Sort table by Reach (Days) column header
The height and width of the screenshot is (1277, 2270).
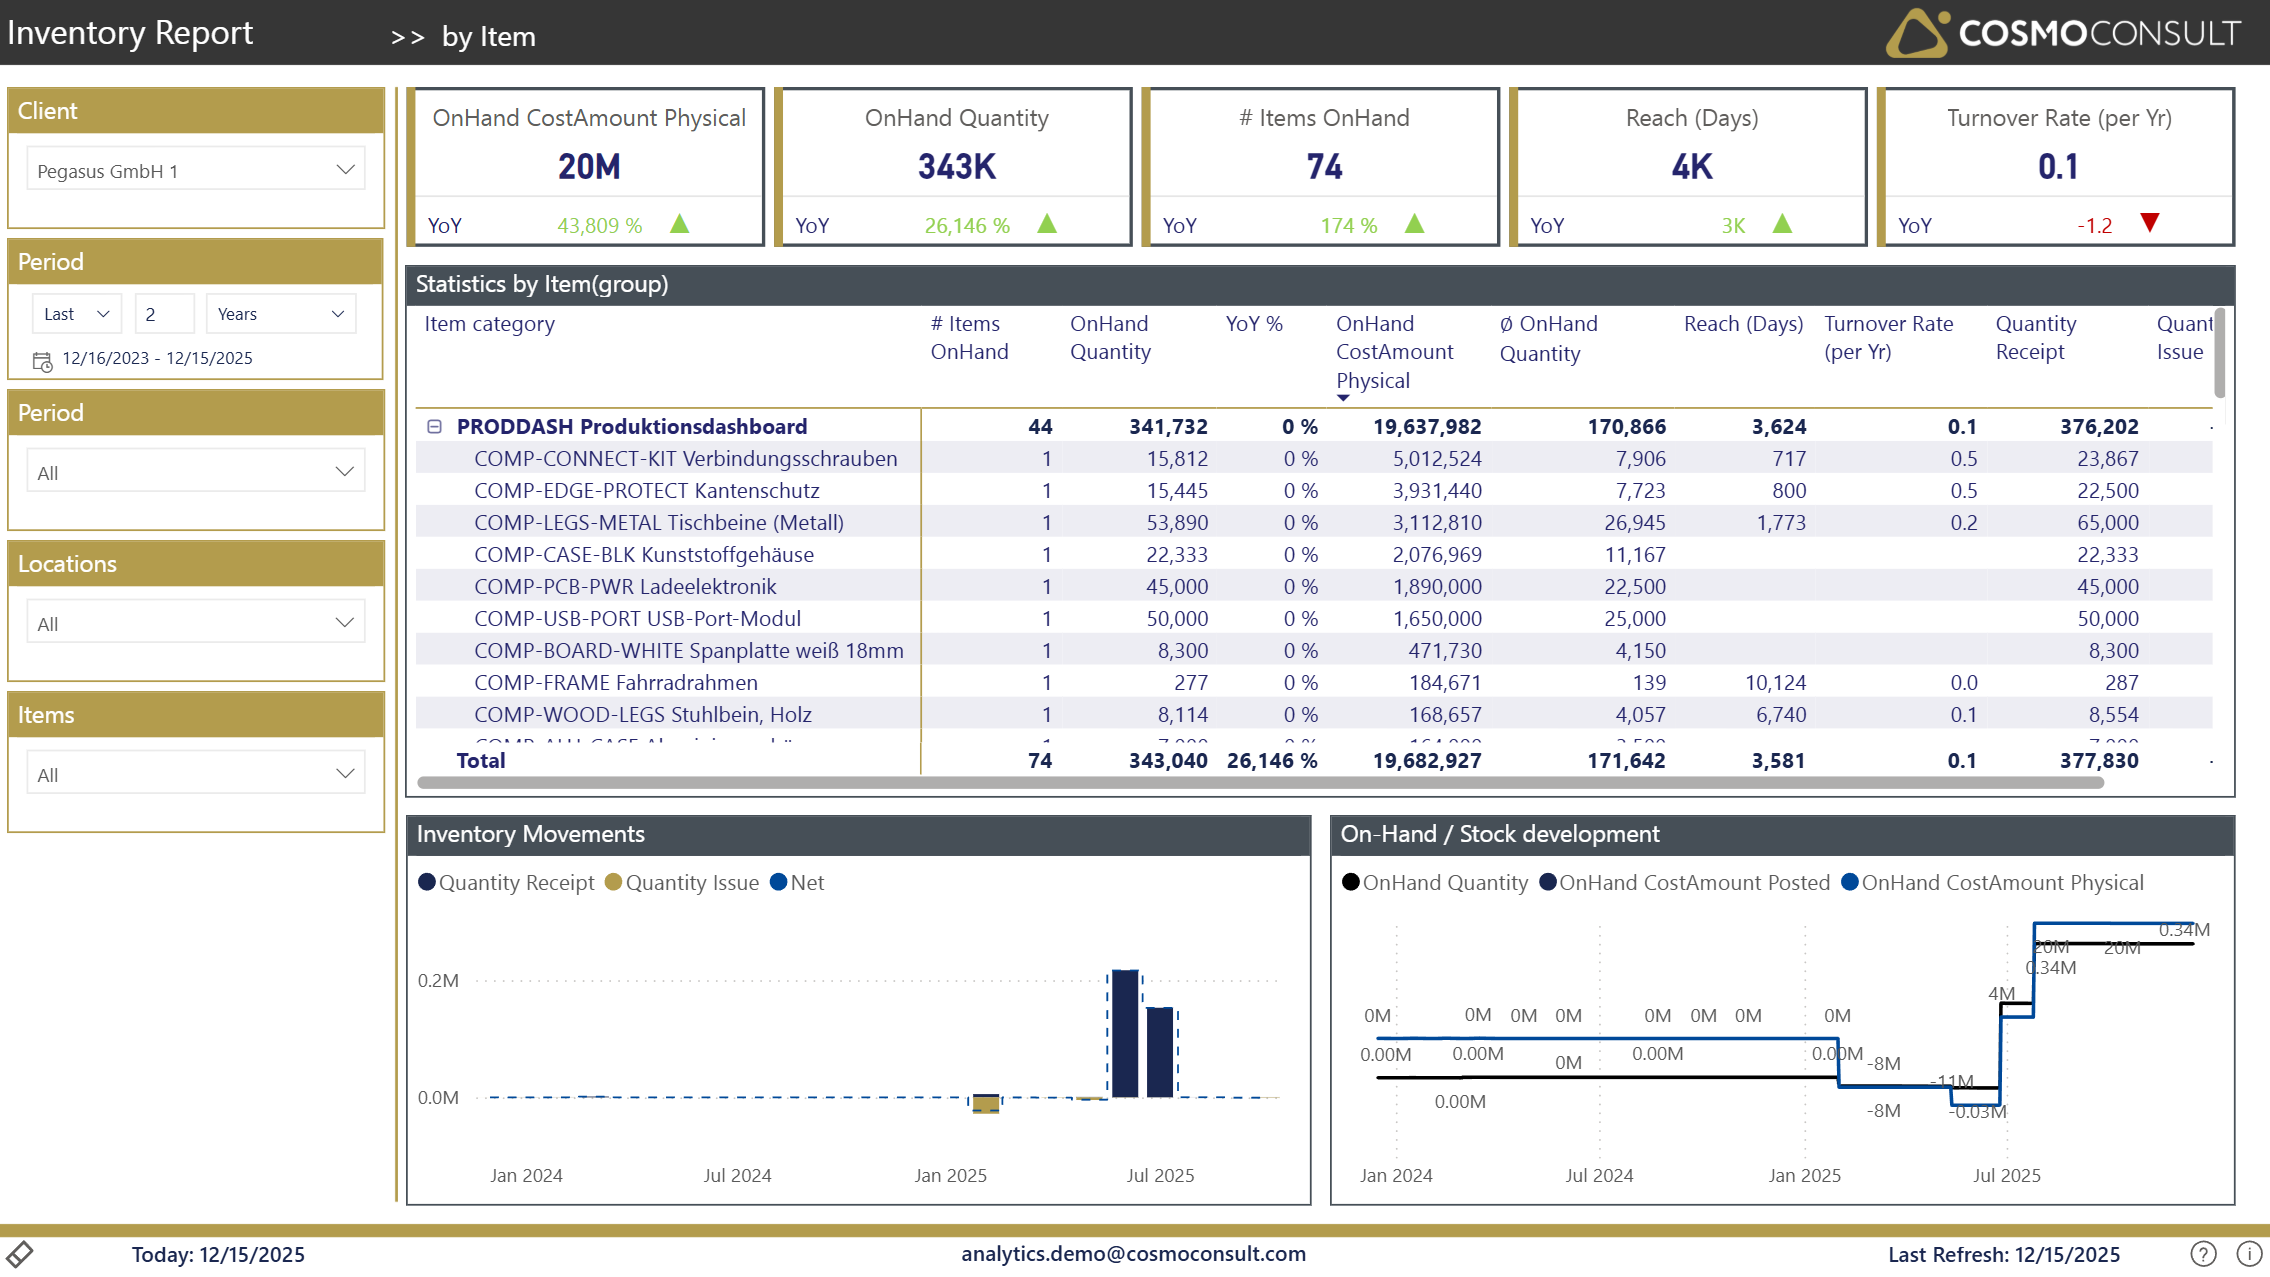[1743, 324]
